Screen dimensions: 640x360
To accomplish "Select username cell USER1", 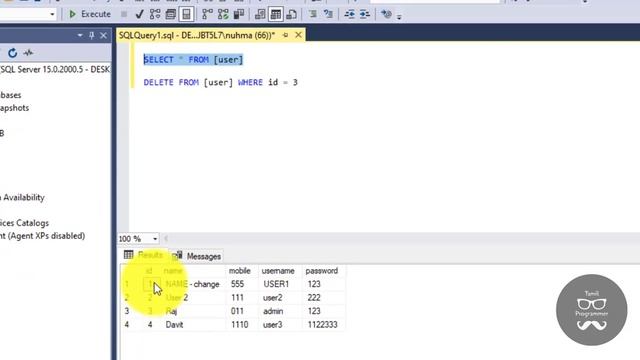I will pyautogui.click(x=280, y=284).
